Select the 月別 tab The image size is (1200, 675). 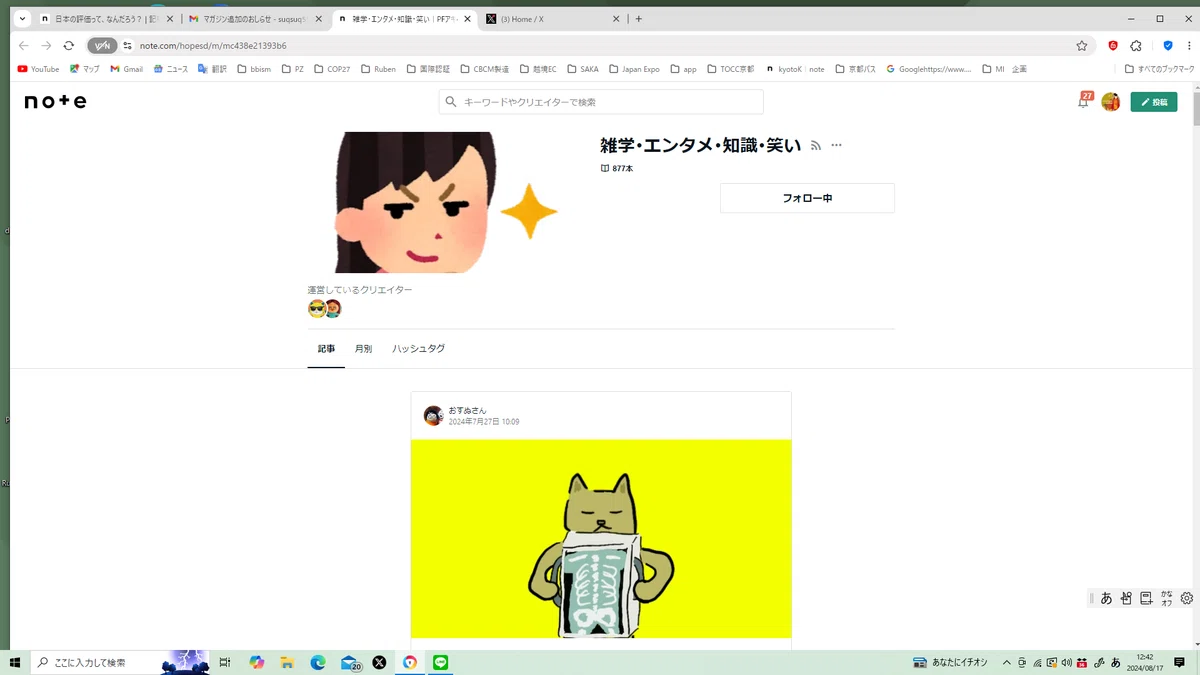coord(363,349)
